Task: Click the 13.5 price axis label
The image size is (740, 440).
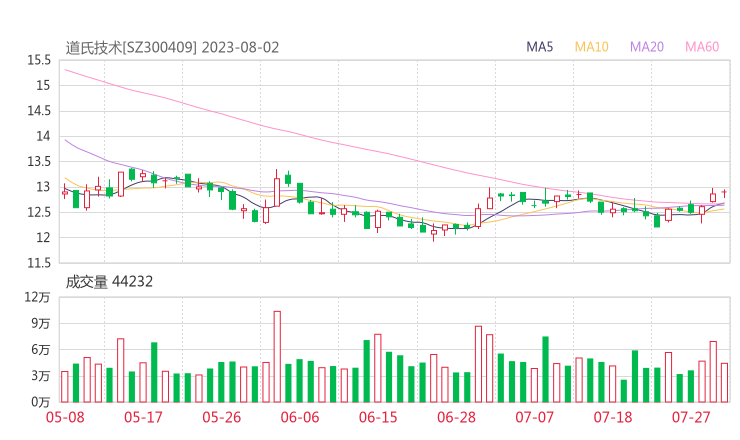Action: coord(39,161)
